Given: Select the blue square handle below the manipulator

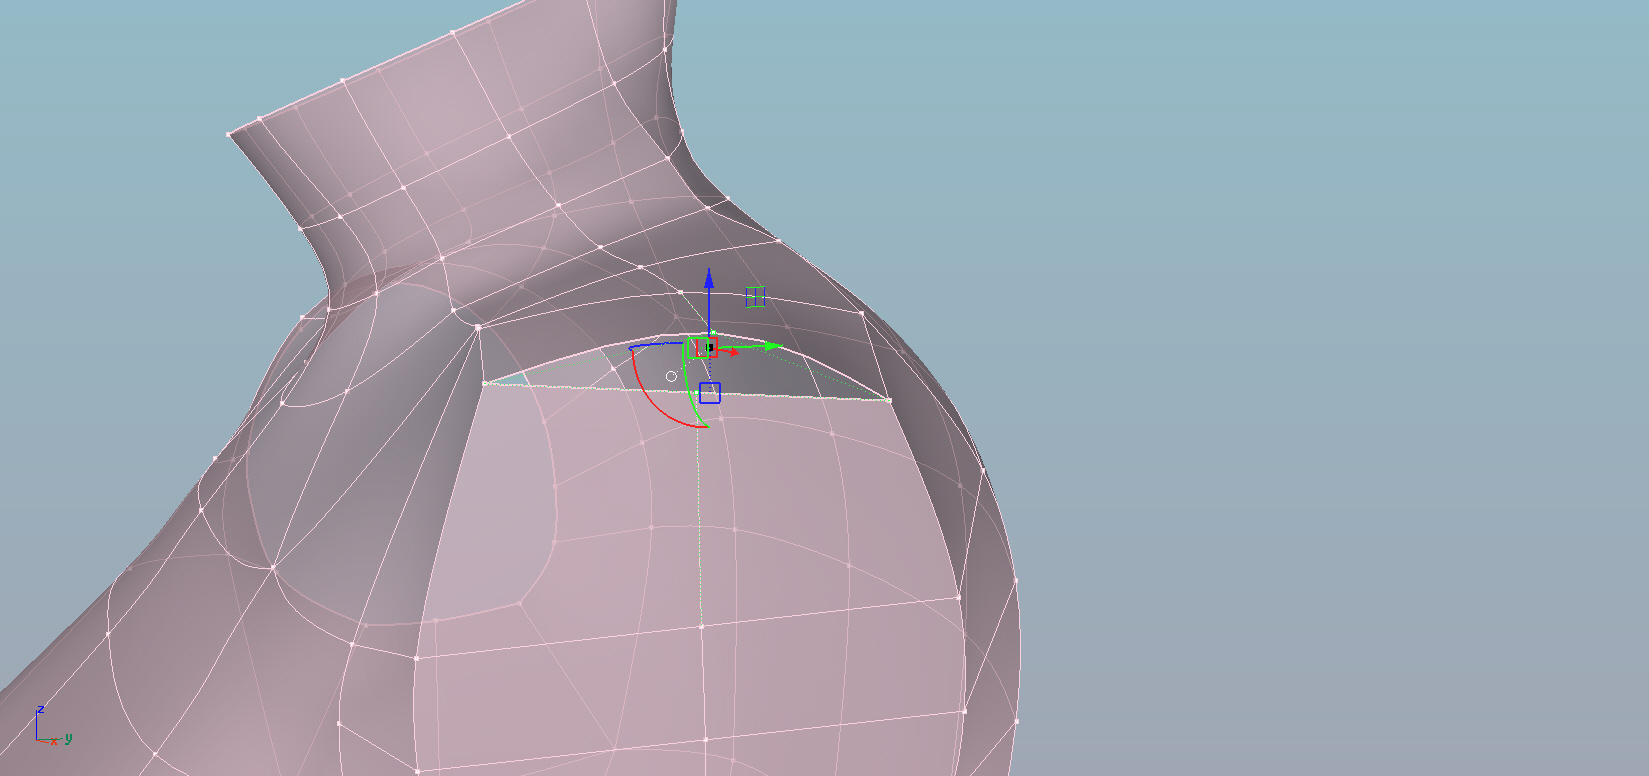Looking at the screenshot, I should 709,393.
